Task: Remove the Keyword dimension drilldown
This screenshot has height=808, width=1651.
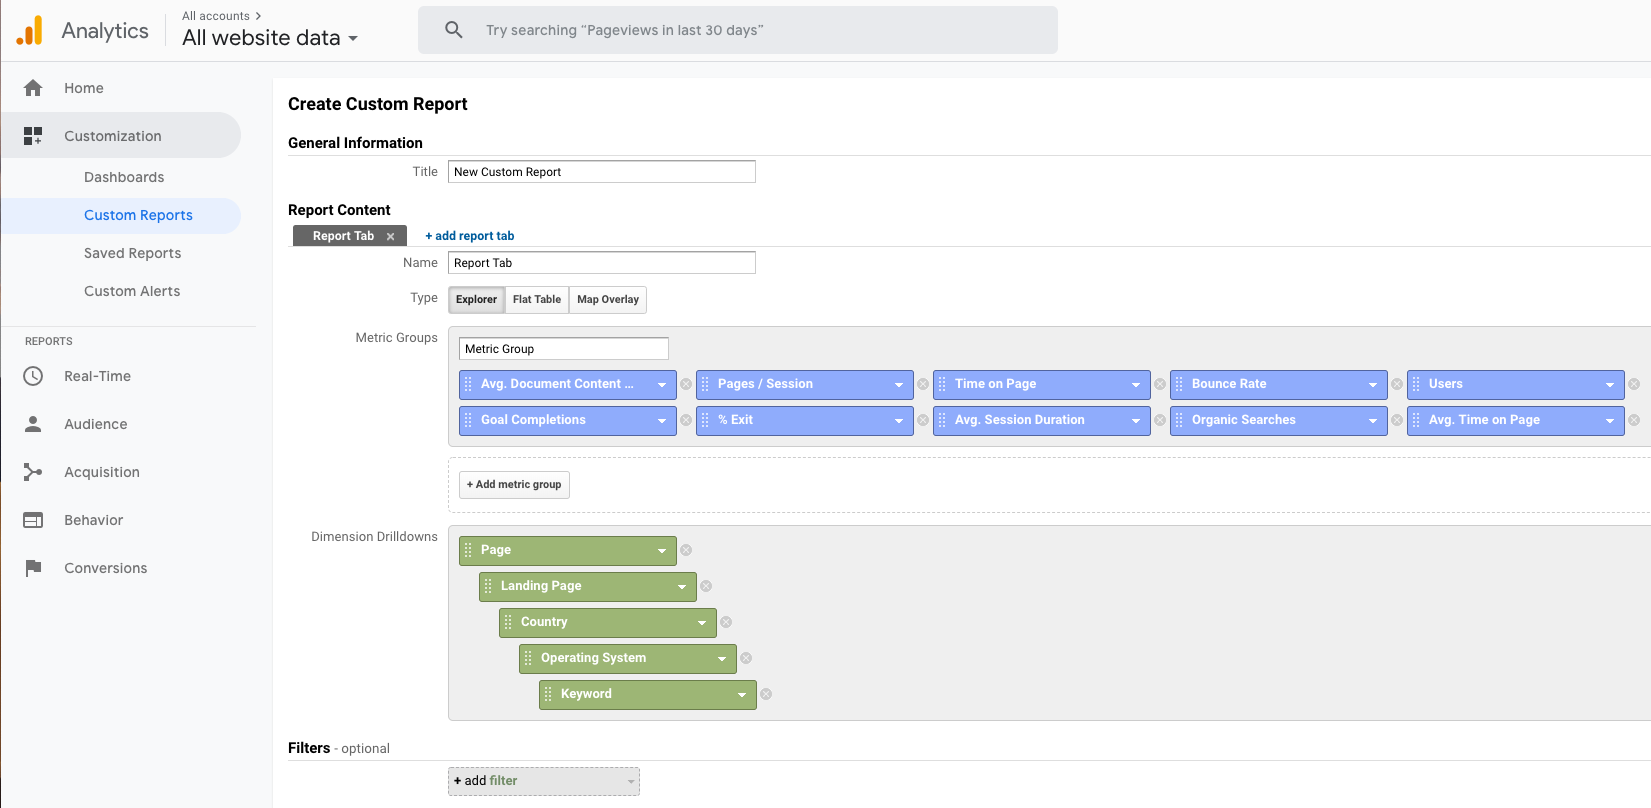Action: [766, 694]
